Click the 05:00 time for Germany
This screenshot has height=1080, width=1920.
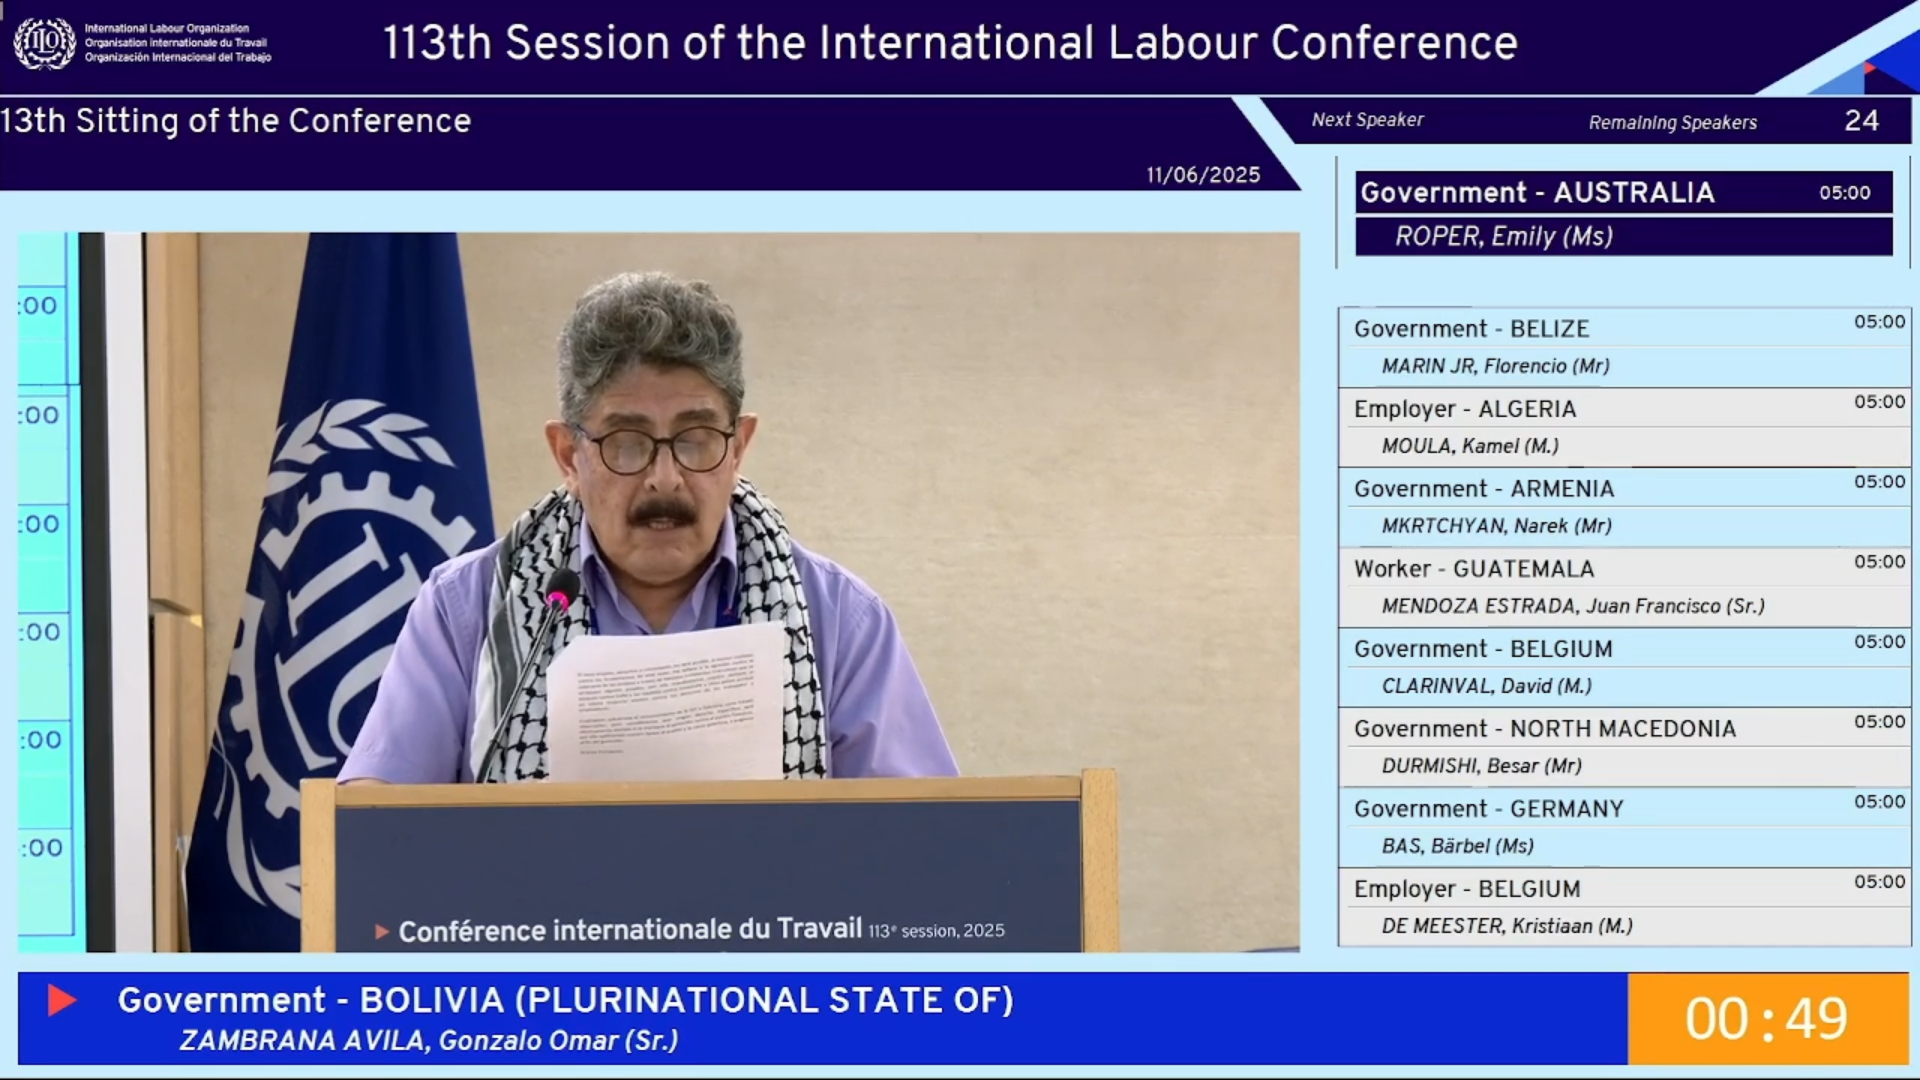[x=1879, y=802]
